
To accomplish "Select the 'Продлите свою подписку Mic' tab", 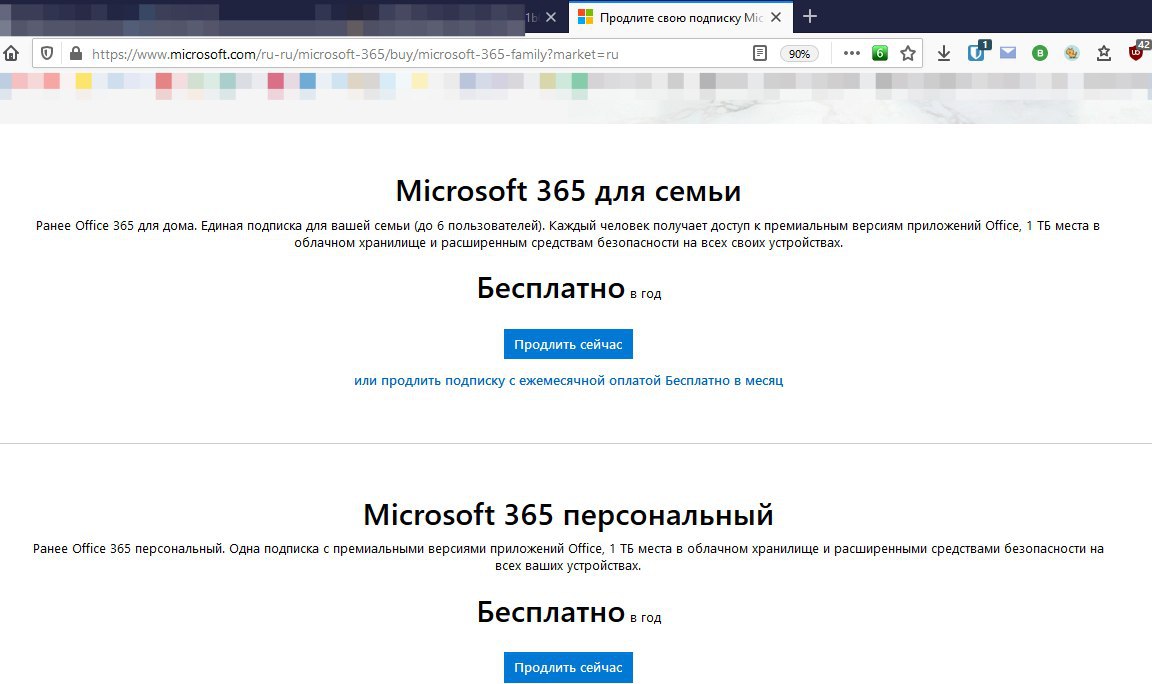I will [681, 17].
